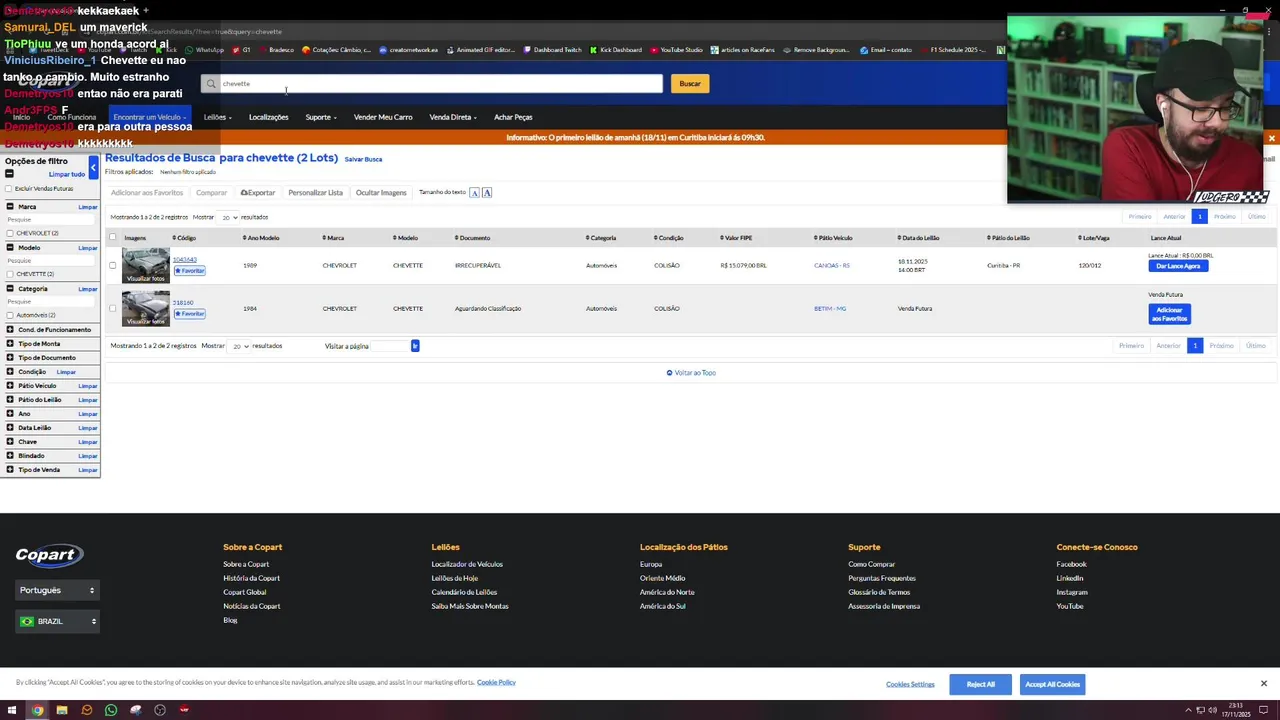Expand the Ano filter
This screenshot has width=1280, height=720.
click(10, 414)
